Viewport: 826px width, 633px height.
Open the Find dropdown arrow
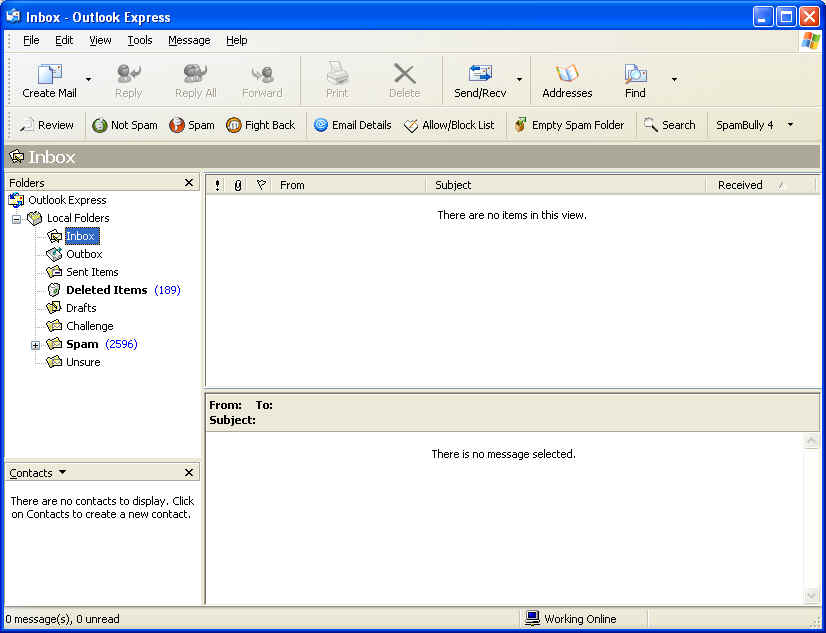click(x=674, y=80)
